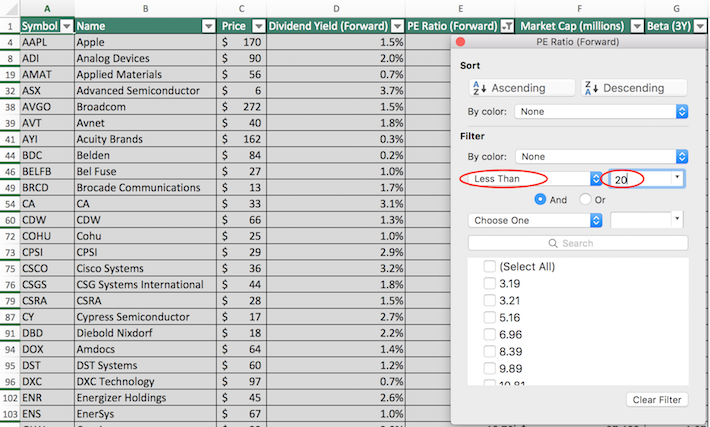Select the And radio button
Image resolution: width=710 pixels, height=427 pixels.
click(x=541, y=199)
